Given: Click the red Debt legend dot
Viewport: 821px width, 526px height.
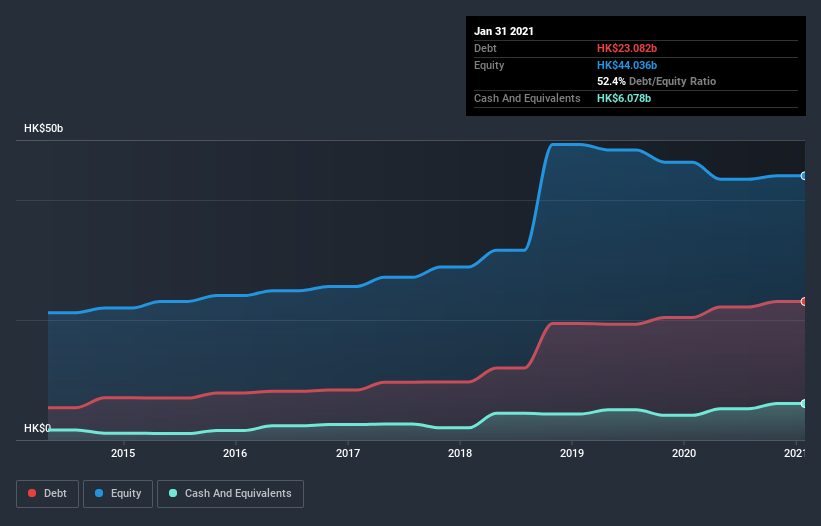Looking at the screenshot, I should (32, 493).
